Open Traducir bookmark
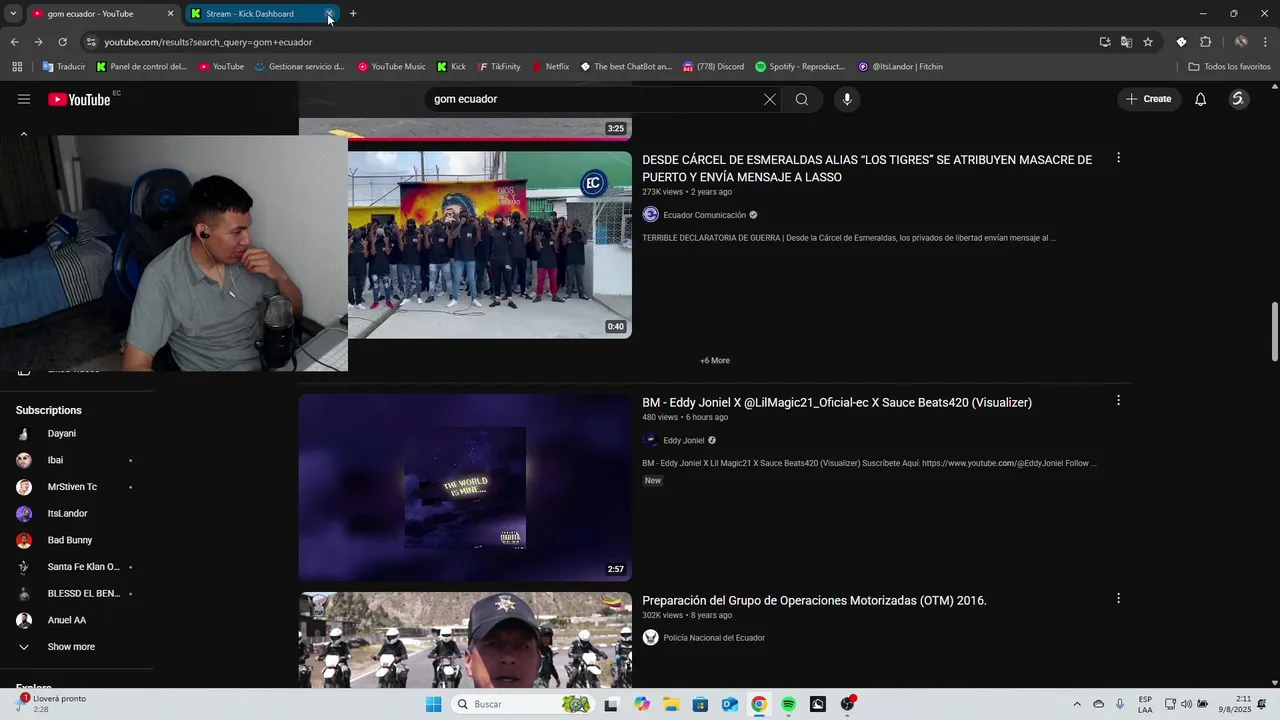 [x=64, y=67]
